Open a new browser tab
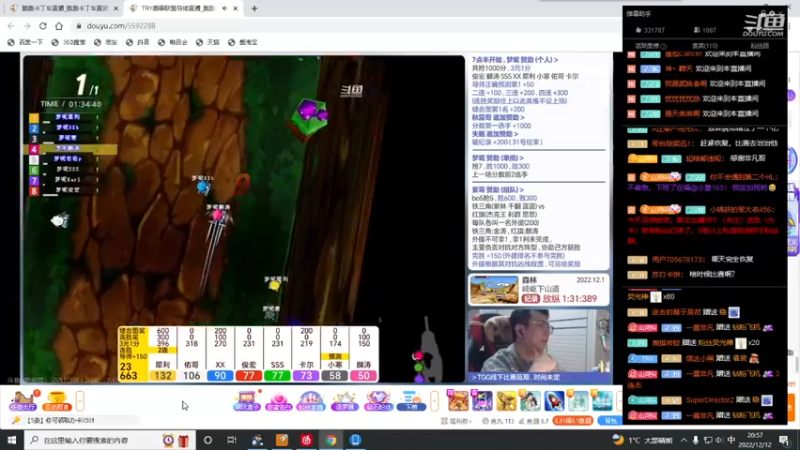Viewport: 800px width, 450px height. coord(254,8)
